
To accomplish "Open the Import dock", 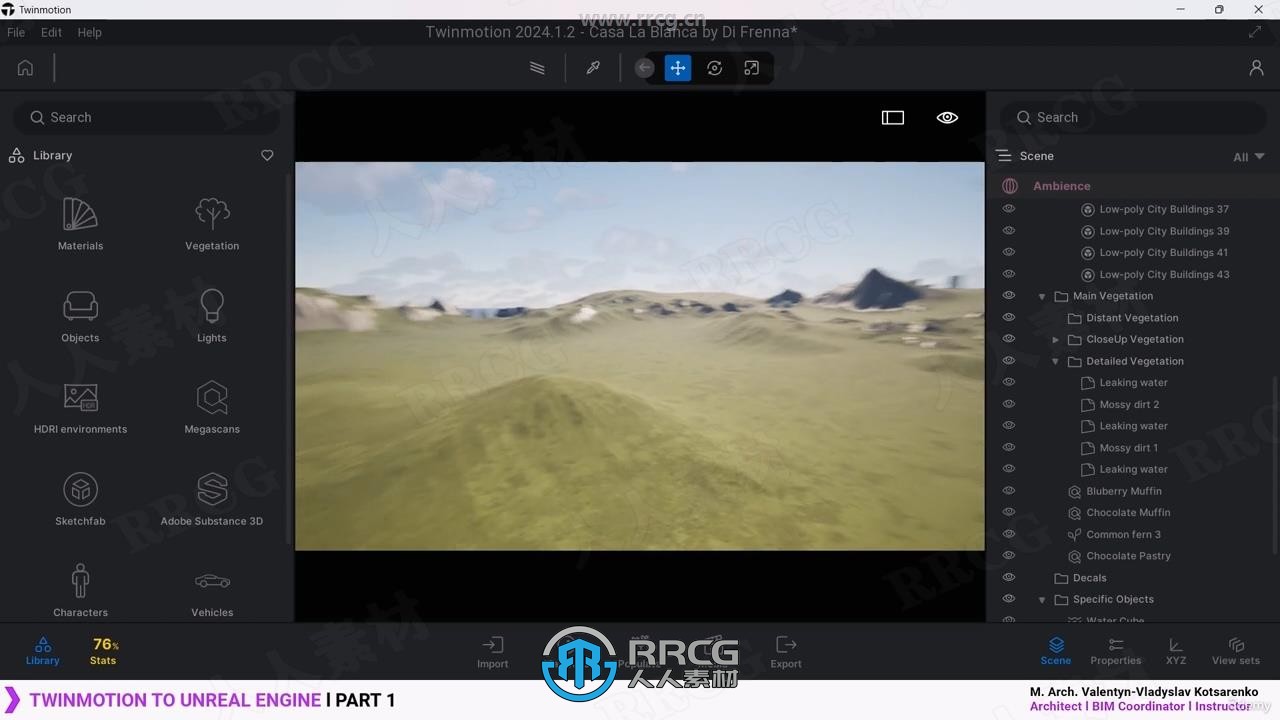I will click(492, 652).
